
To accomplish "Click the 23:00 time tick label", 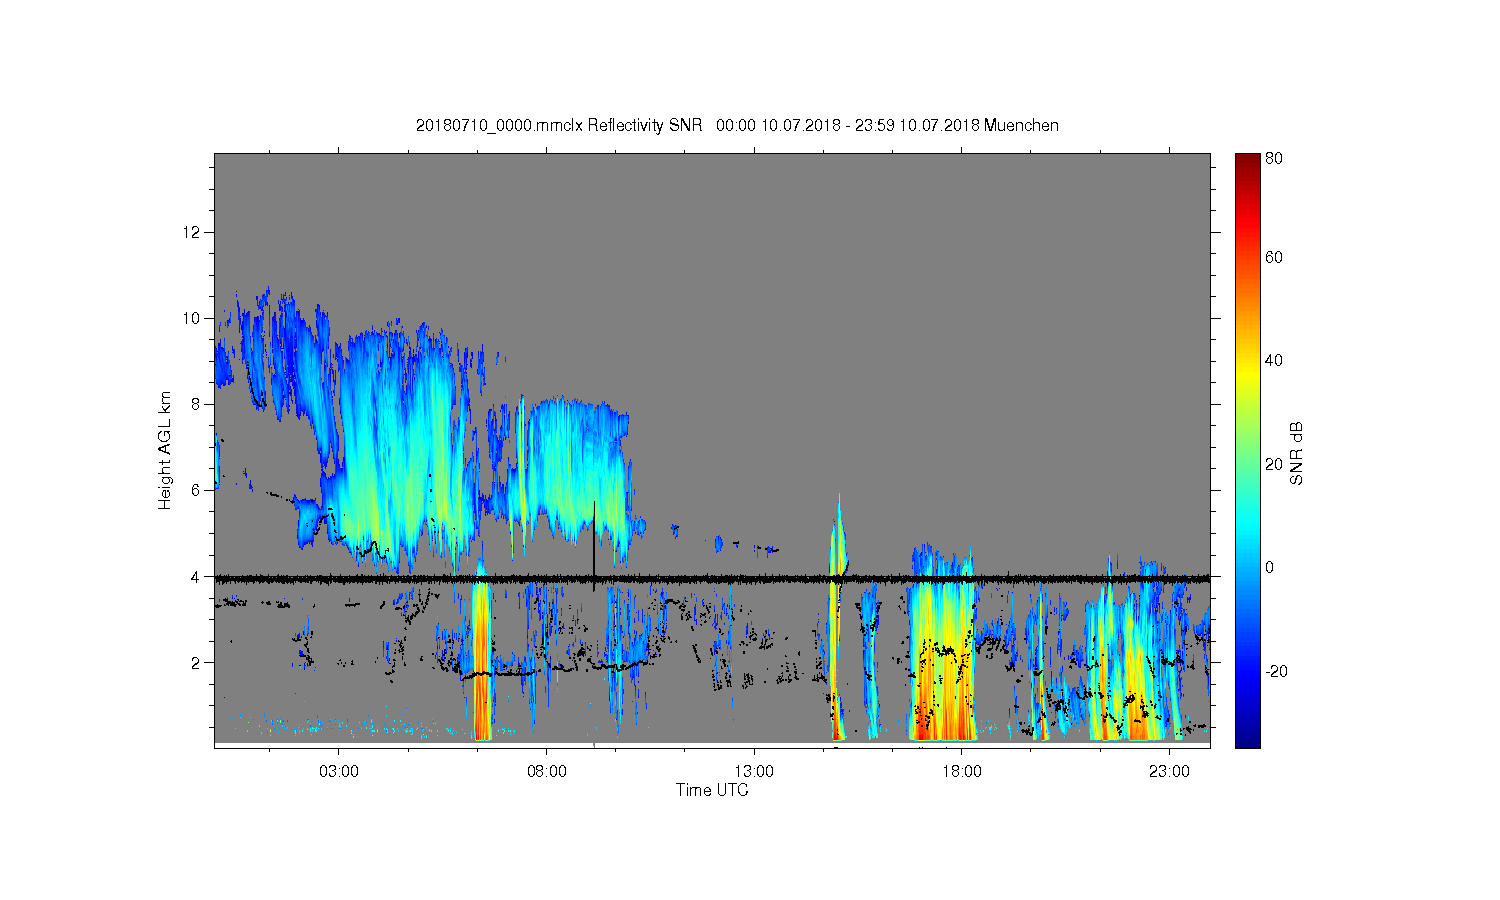I will [x=1169, y=772].
